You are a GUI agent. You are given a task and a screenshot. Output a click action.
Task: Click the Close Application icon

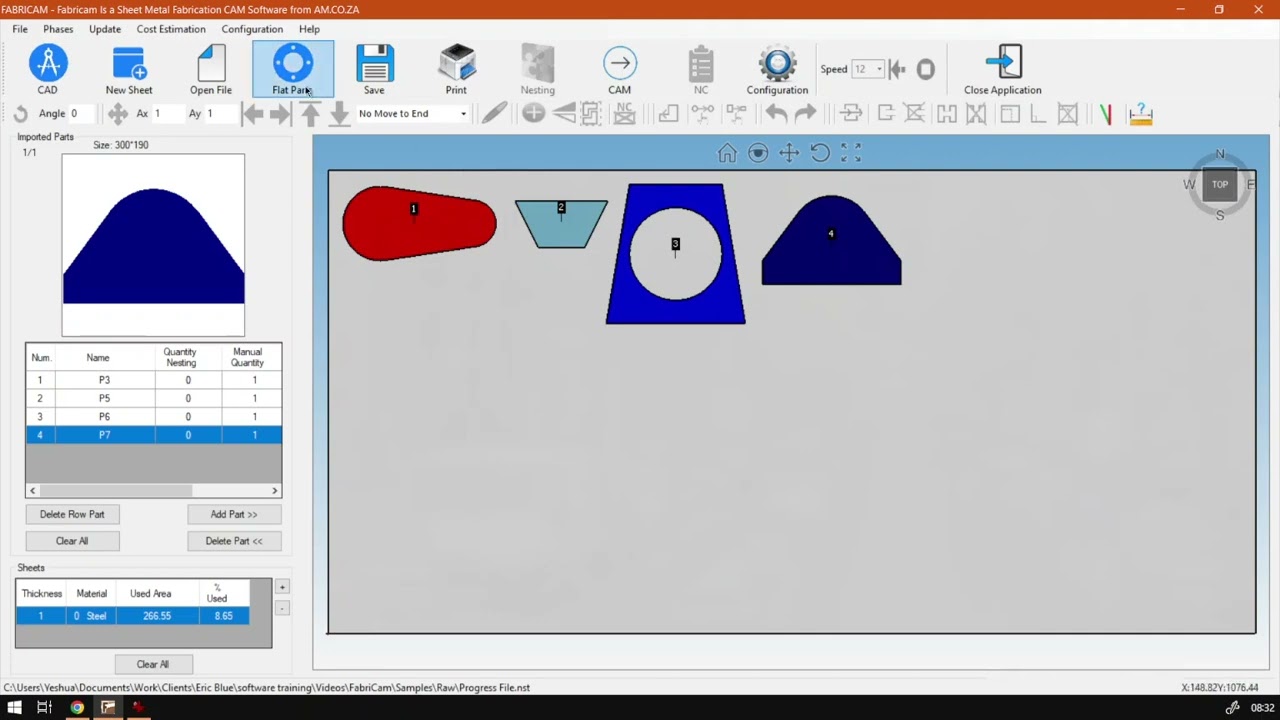tap(1003, 70)
